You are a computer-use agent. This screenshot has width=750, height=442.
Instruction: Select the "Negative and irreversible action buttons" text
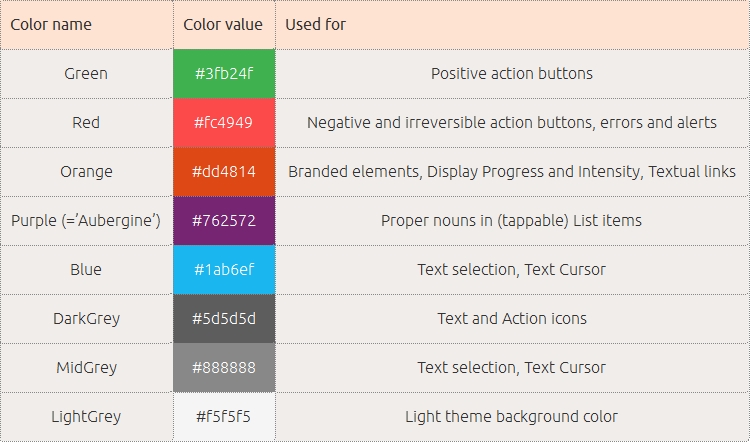[x=511, y=123]
